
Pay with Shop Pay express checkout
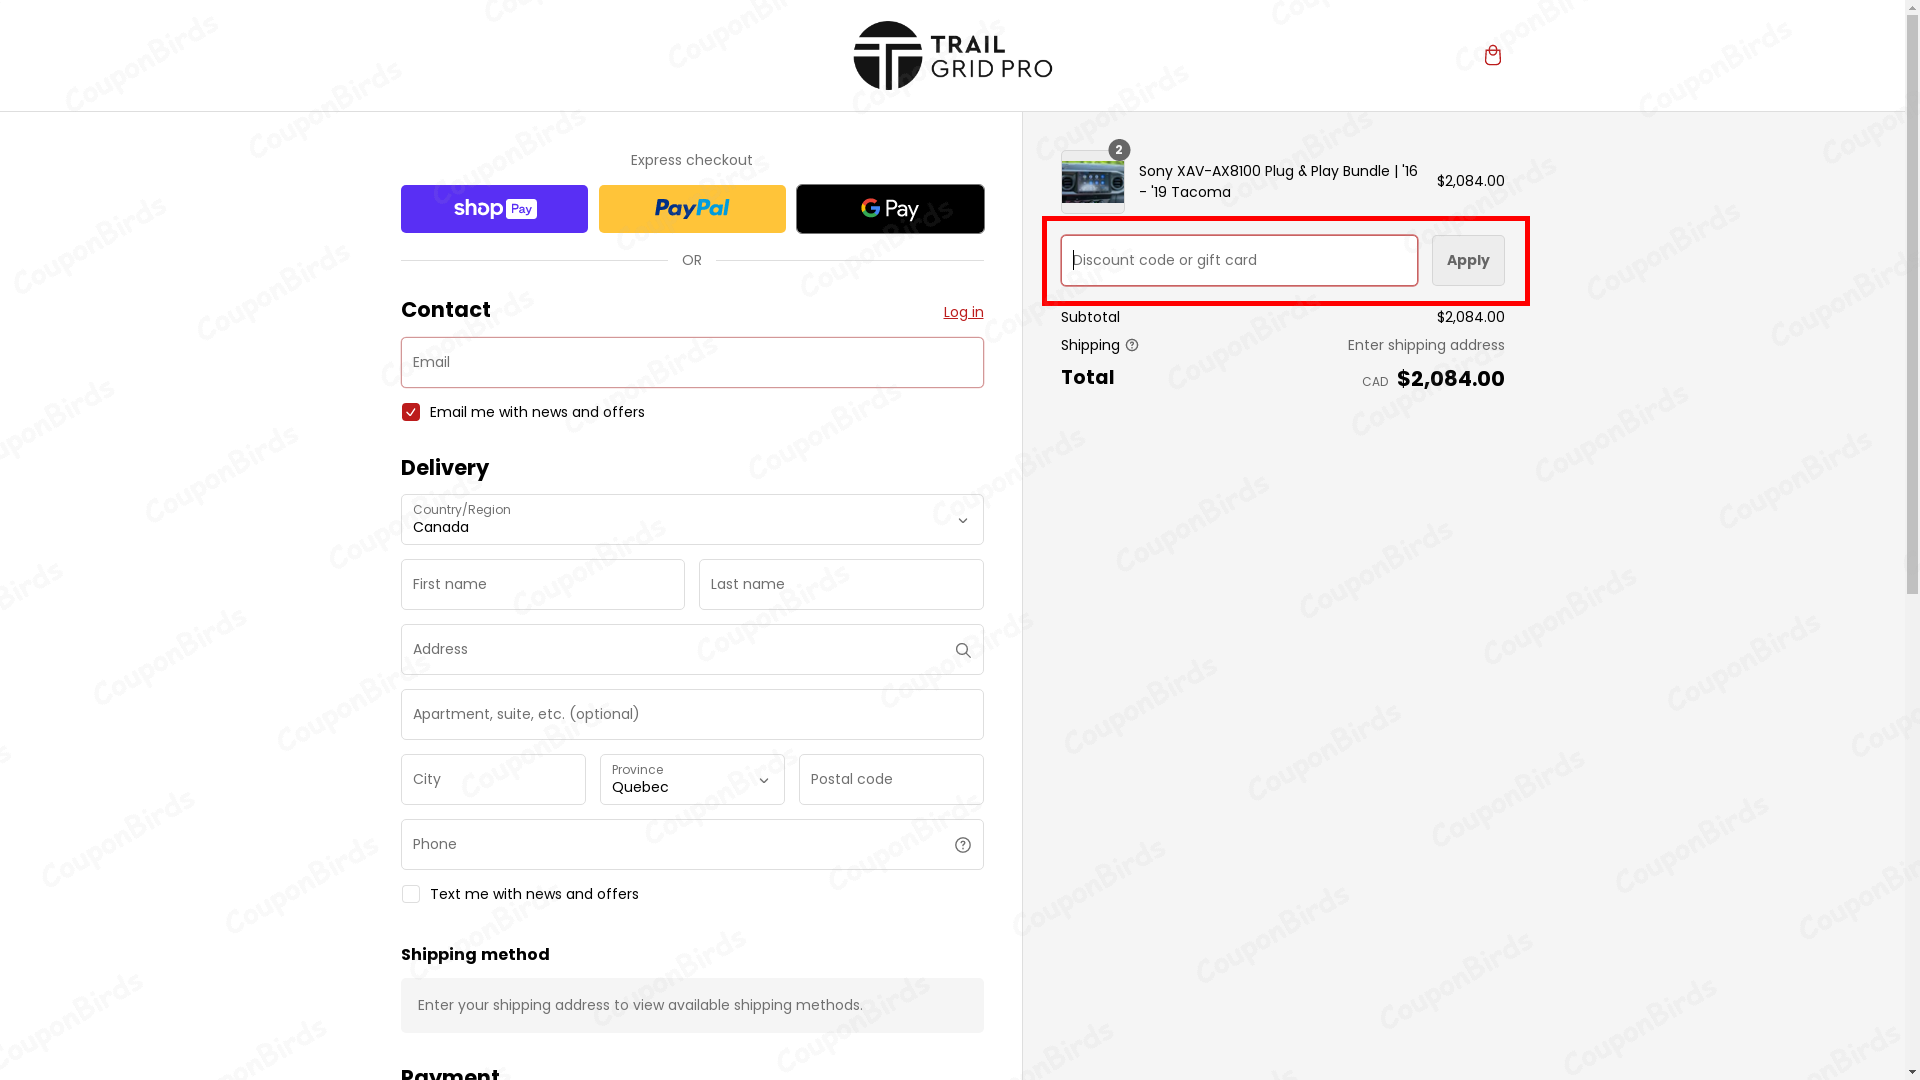(494, 209)
